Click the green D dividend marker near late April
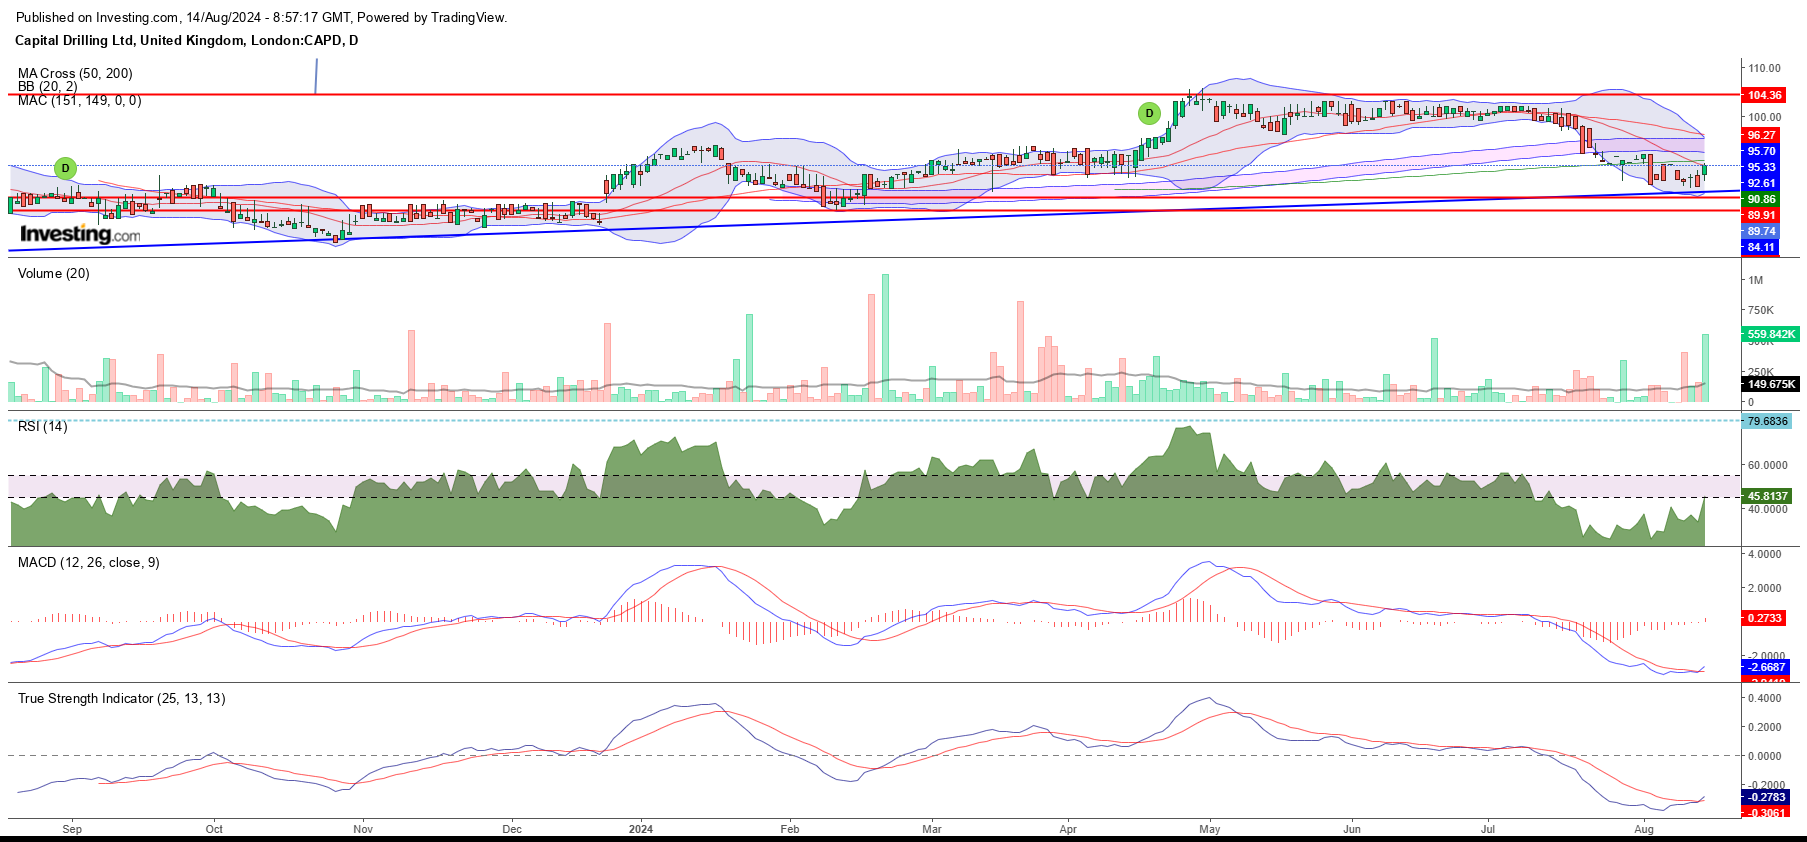The image size is (1807, 842). tap(1149, 113)
